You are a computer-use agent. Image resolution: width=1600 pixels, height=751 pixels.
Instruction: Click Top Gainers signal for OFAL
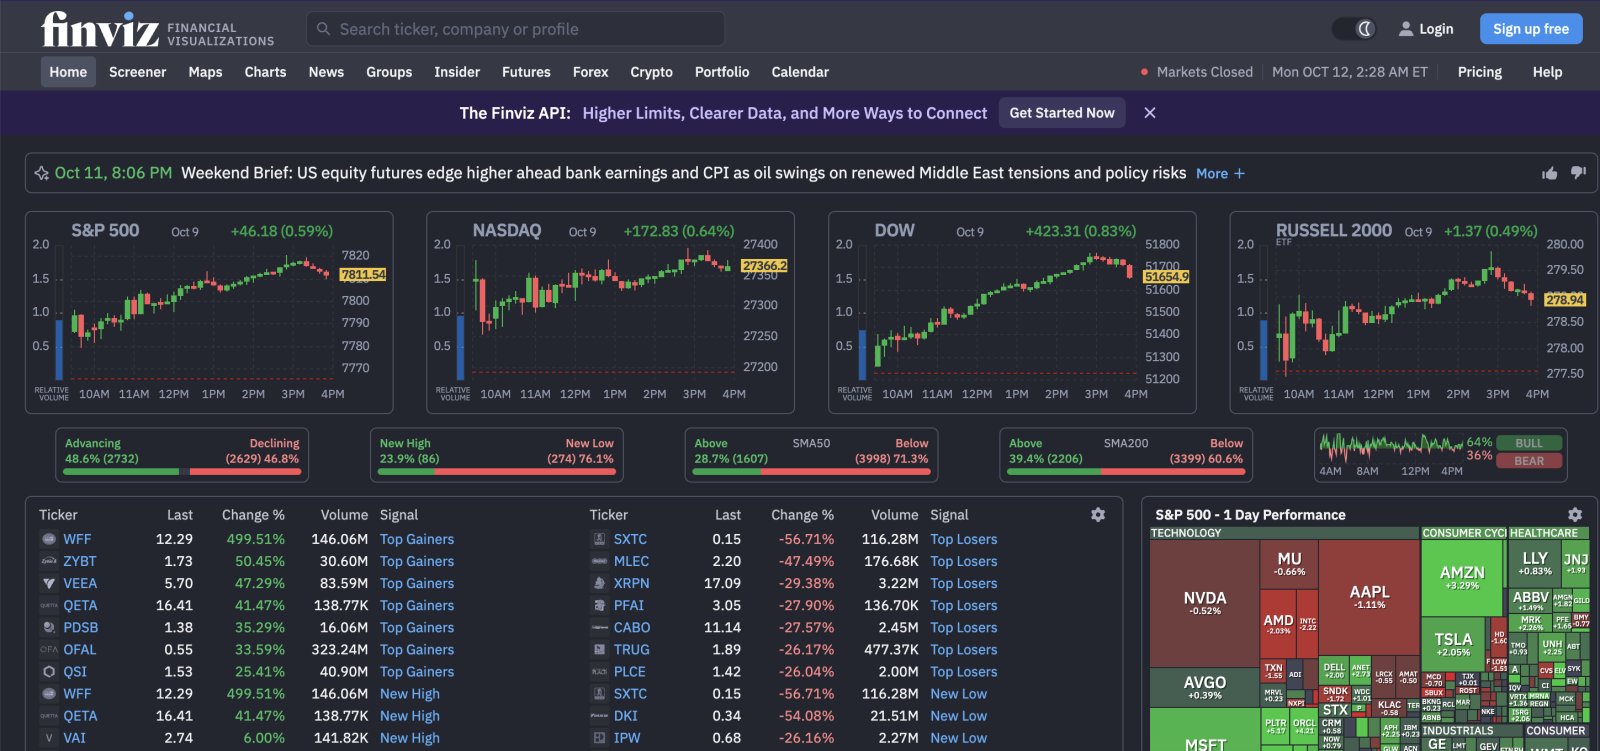point(417,649)
